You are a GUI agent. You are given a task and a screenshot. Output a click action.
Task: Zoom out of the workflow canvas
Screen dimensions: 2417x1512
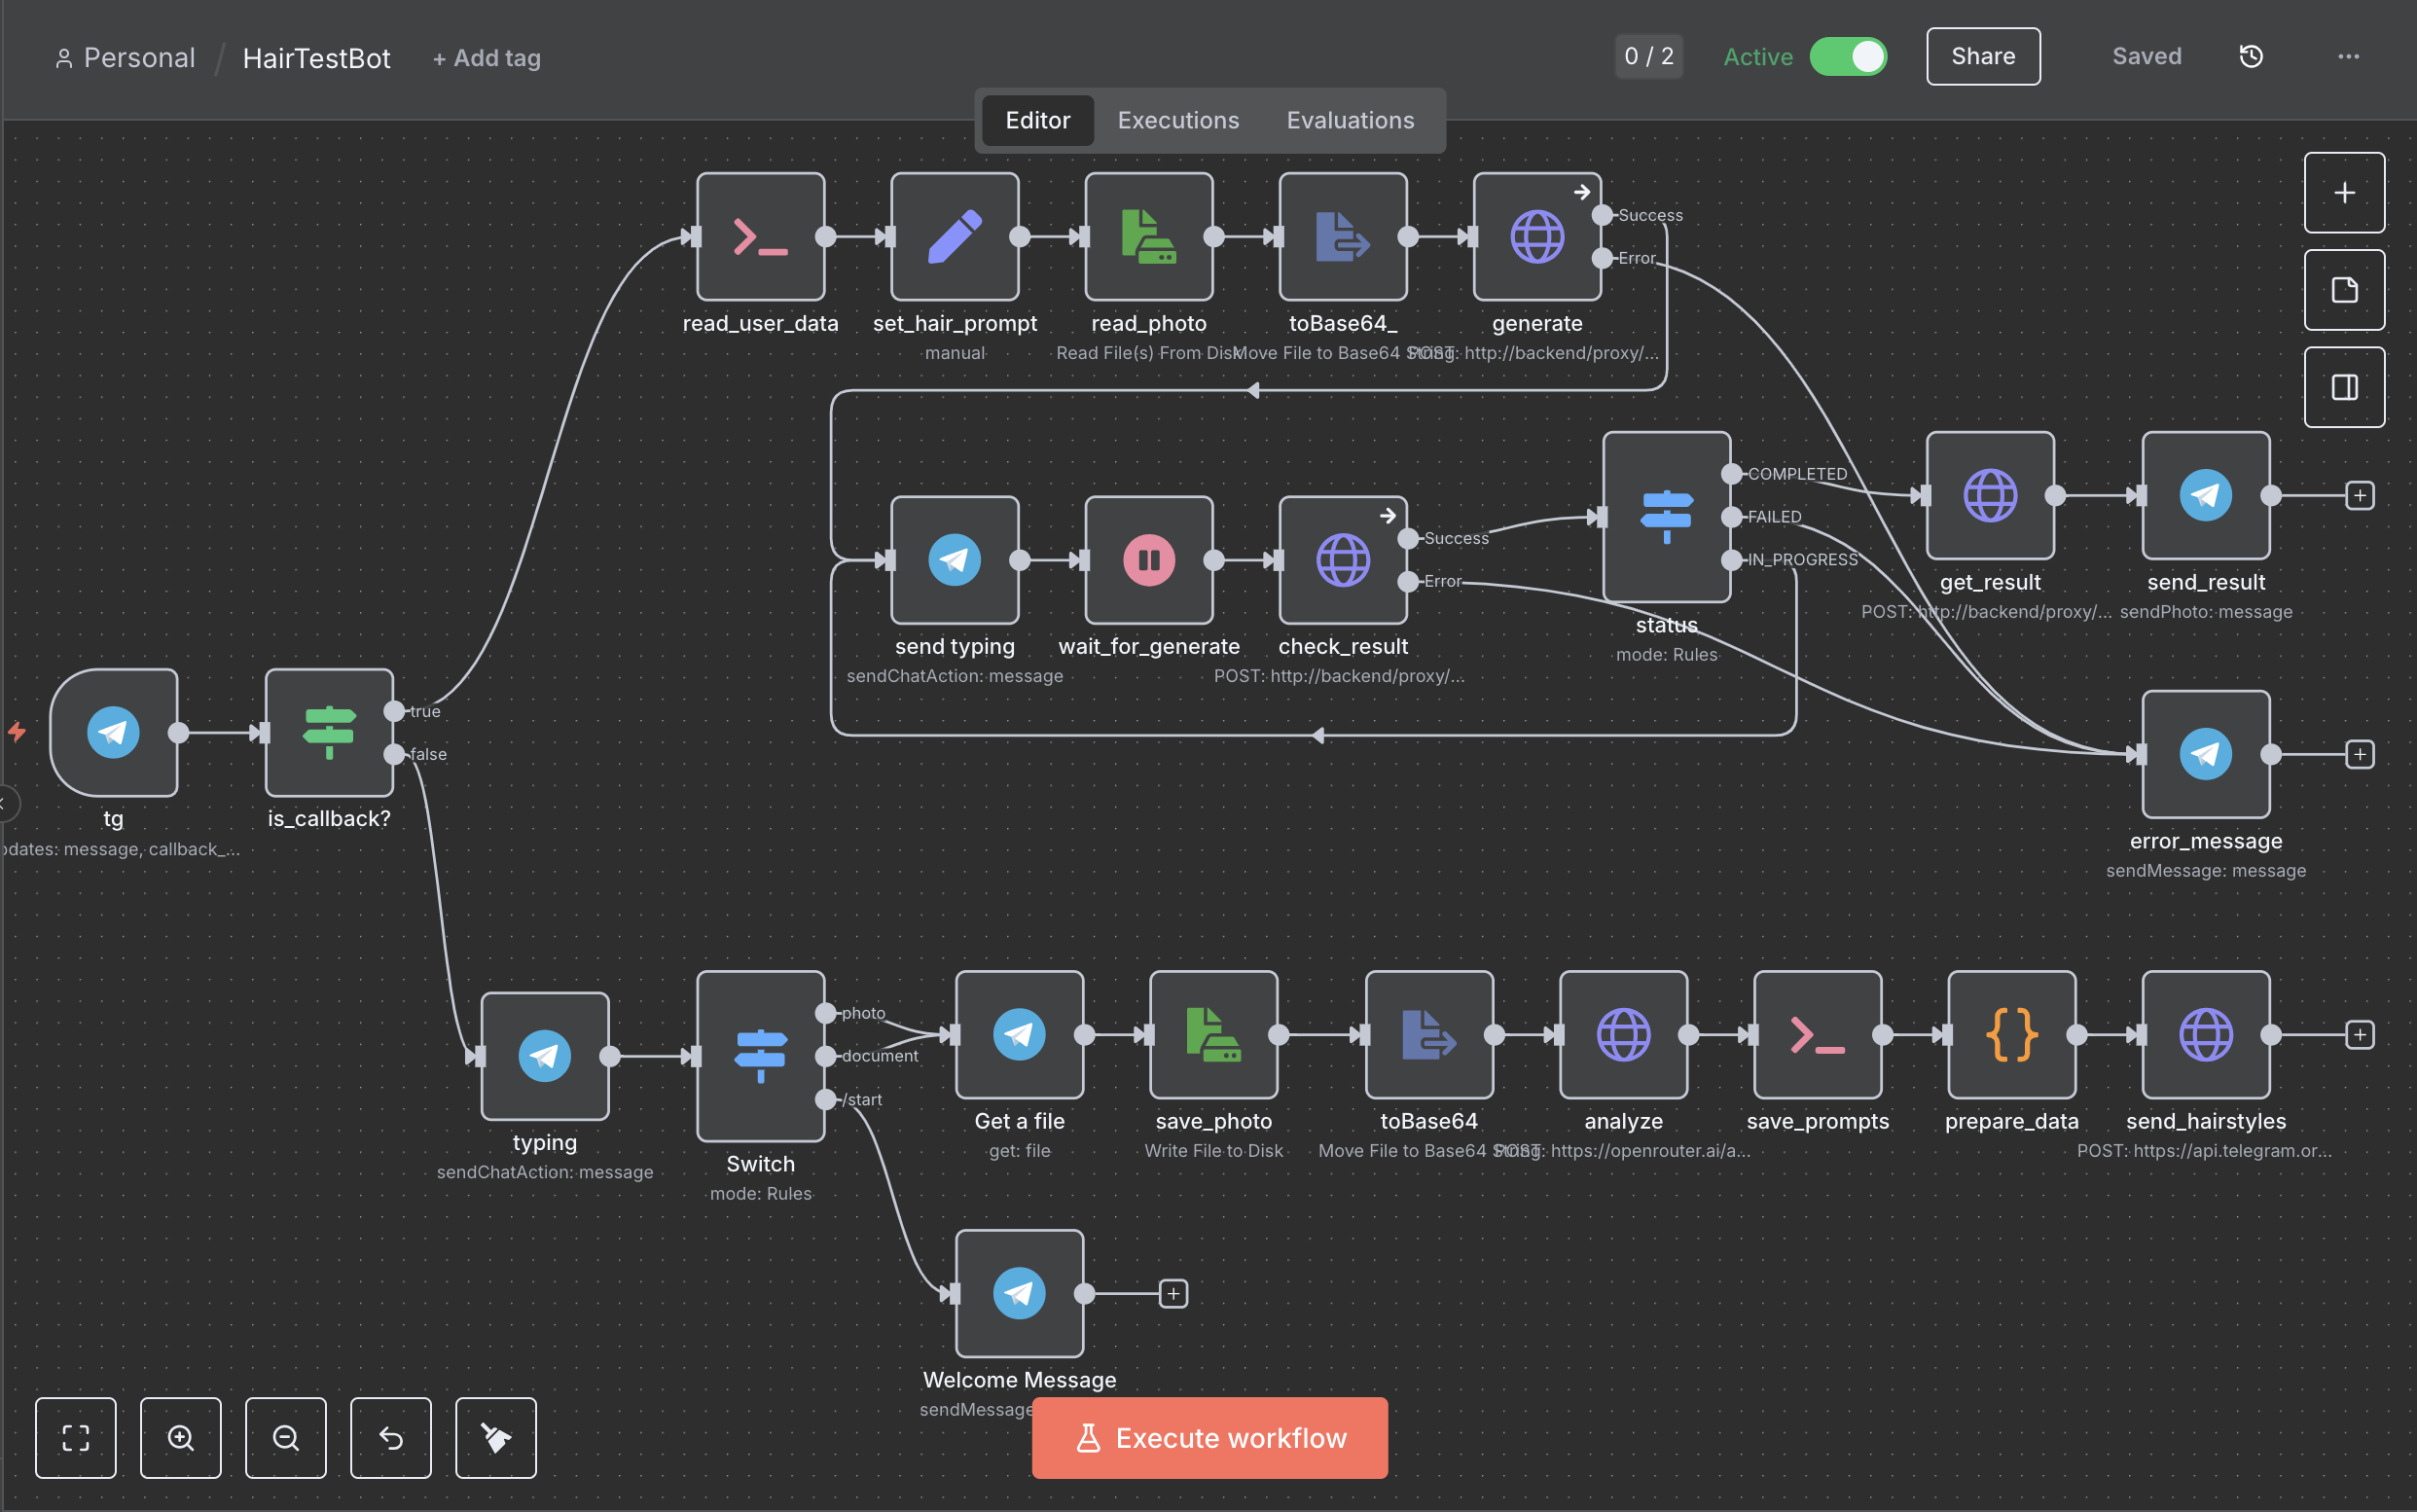tap(286, 1437)
